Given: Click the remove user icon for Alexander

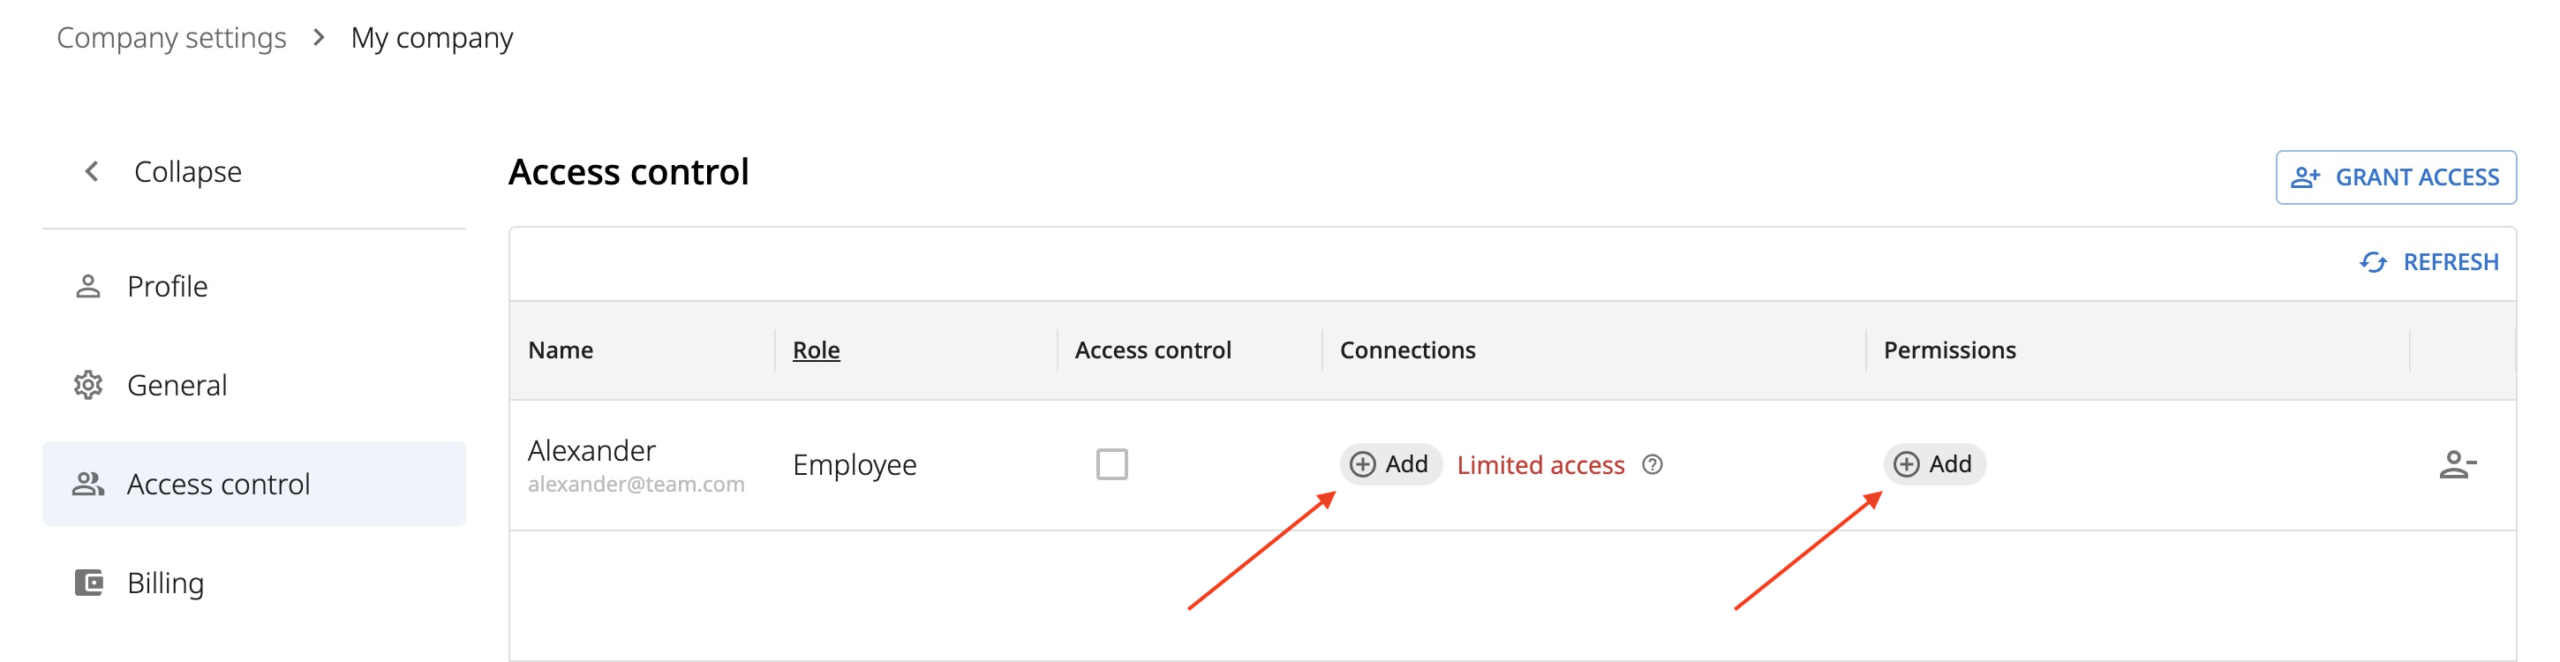Looking at the screenshot, I should pos(2456,465).
